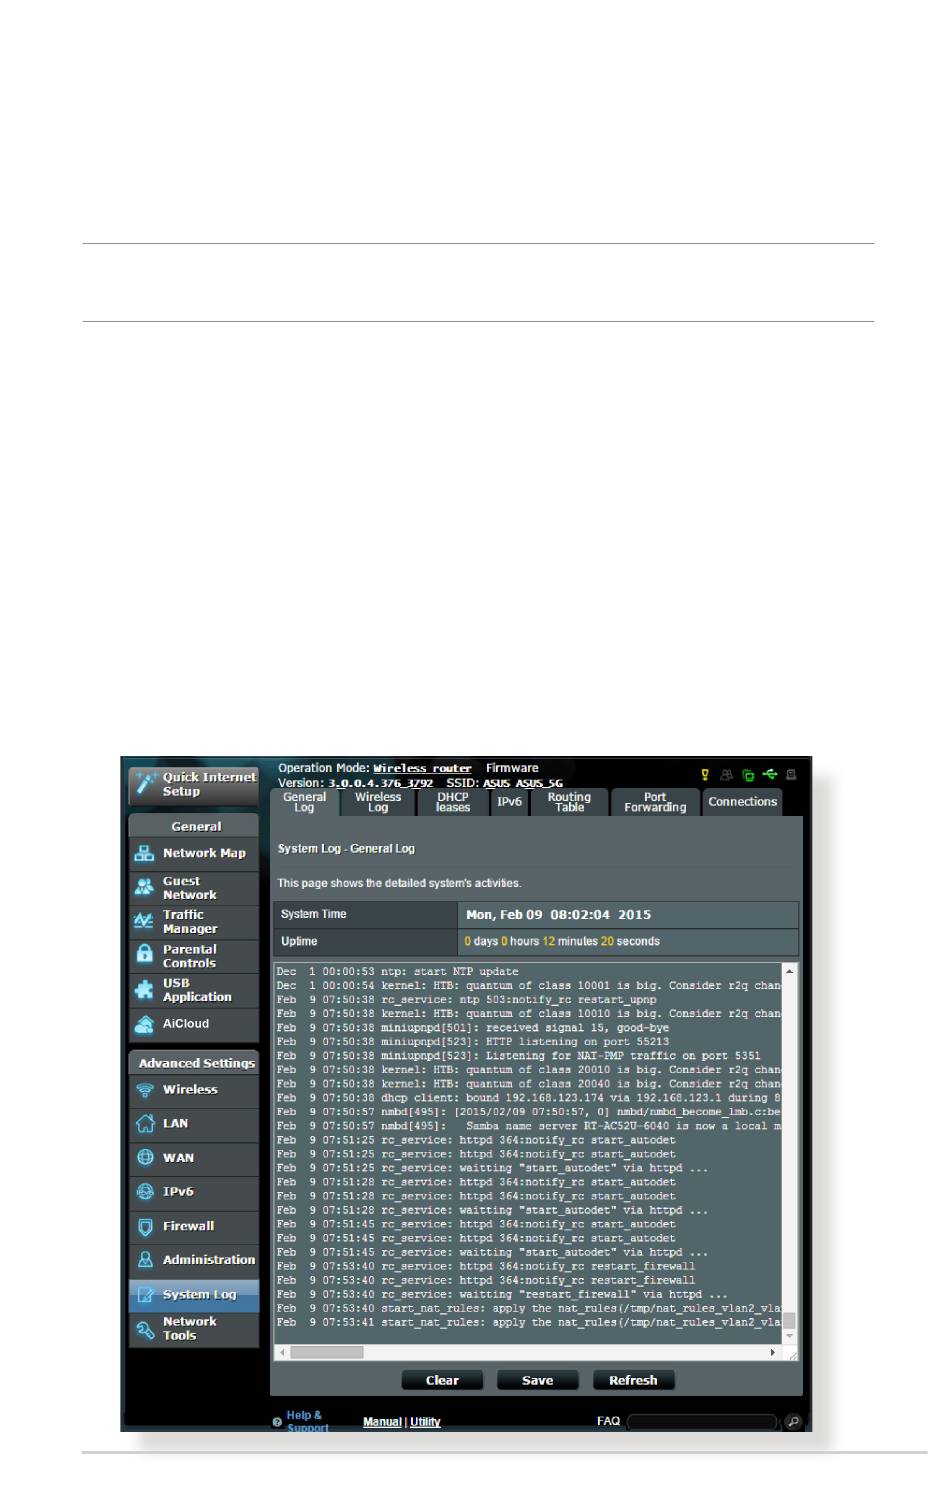Switch to the Wireless Log tab
Image resolution: width=950 pixels, height=1485 pixels.
pyautogui.click(x=378, y=802)
